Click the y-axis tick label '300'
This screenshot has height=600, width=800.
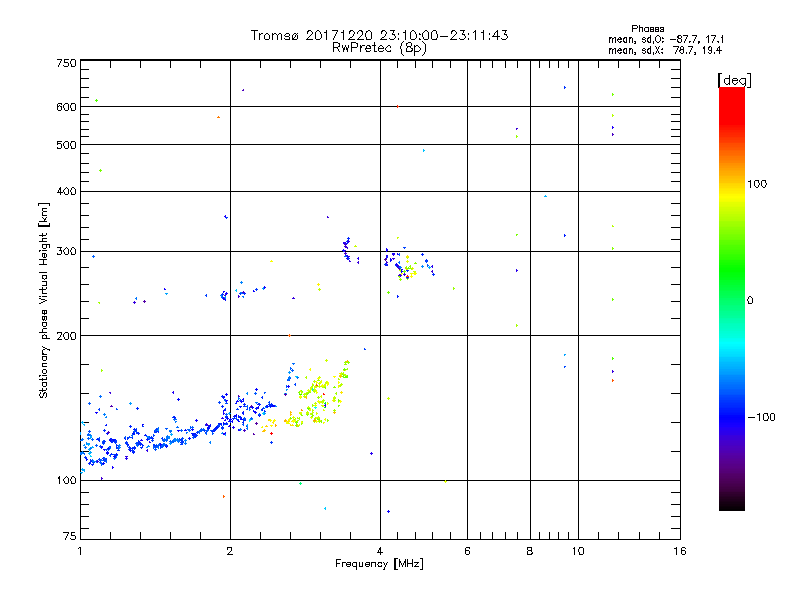pos(66,252)
